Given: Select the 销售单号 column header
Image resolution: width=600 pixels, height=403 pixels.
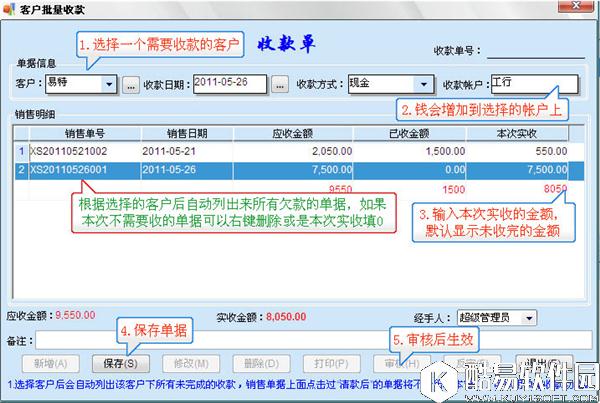Looking at the screenshot, I should tap(85, 134).
